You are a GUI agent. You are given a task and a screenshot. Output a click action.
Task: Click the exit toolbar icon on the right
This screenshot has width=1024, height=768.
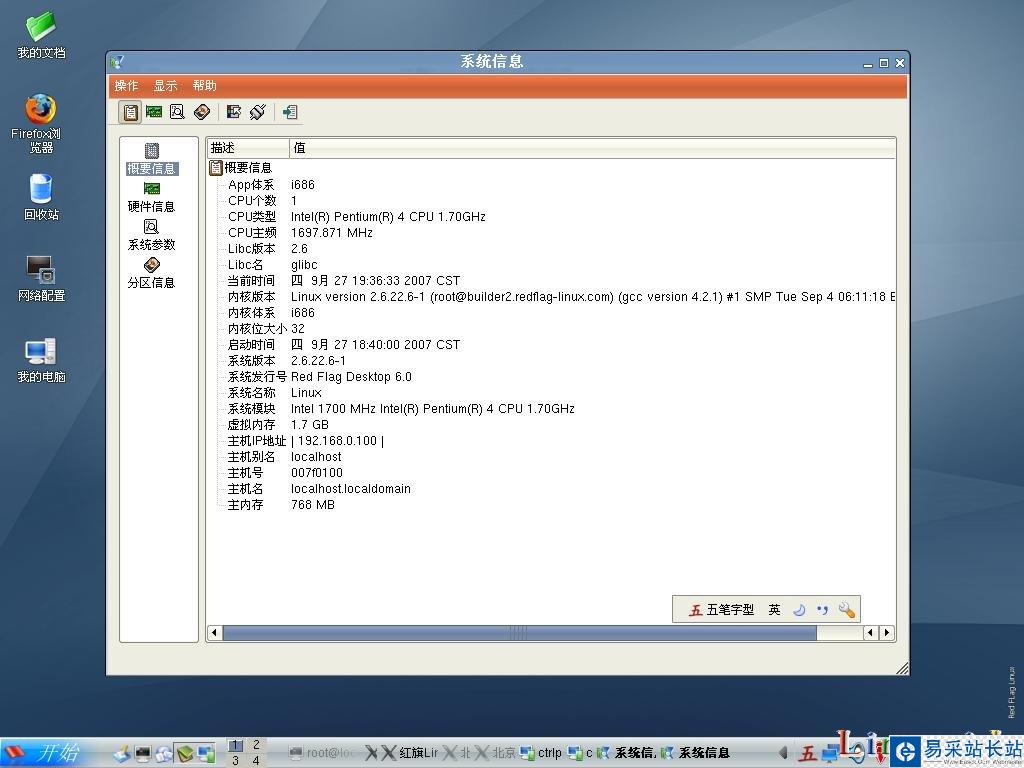tap(290, 111)
